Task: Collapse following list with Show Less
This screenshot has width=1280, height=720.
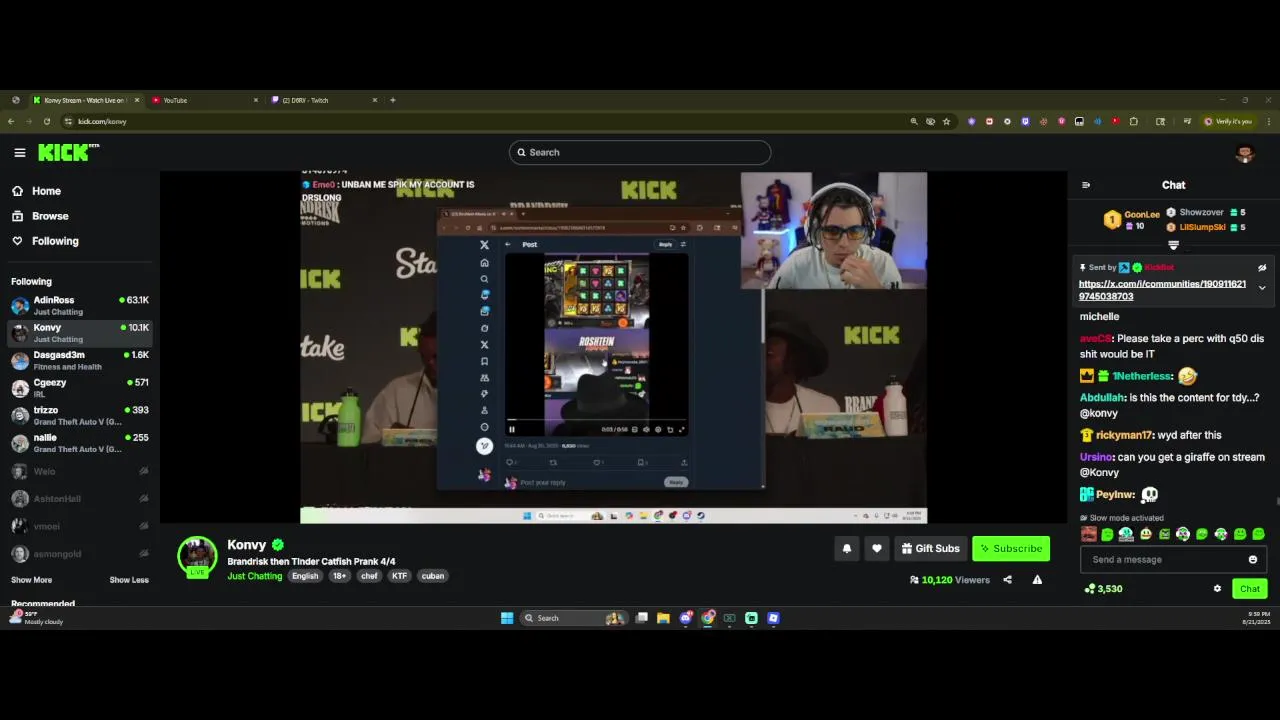Action: 129,580
